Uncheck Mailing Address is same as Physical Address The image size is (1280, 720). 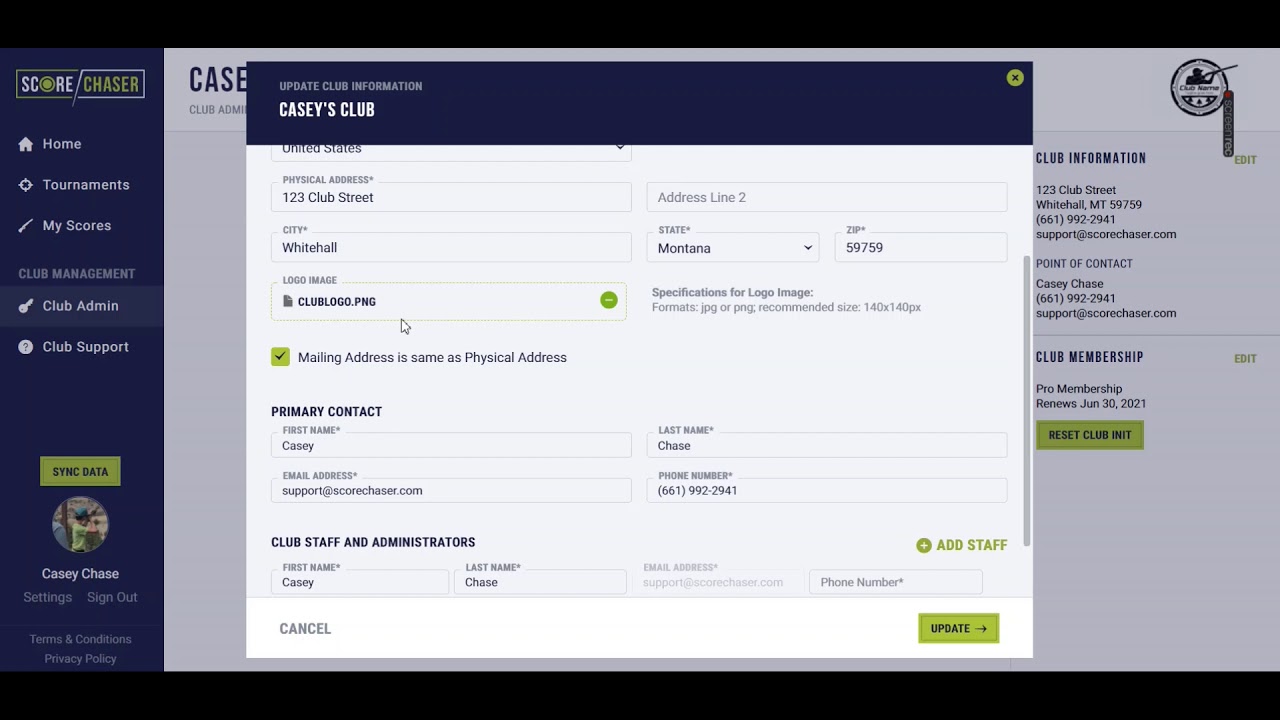[x=280, y=357]
